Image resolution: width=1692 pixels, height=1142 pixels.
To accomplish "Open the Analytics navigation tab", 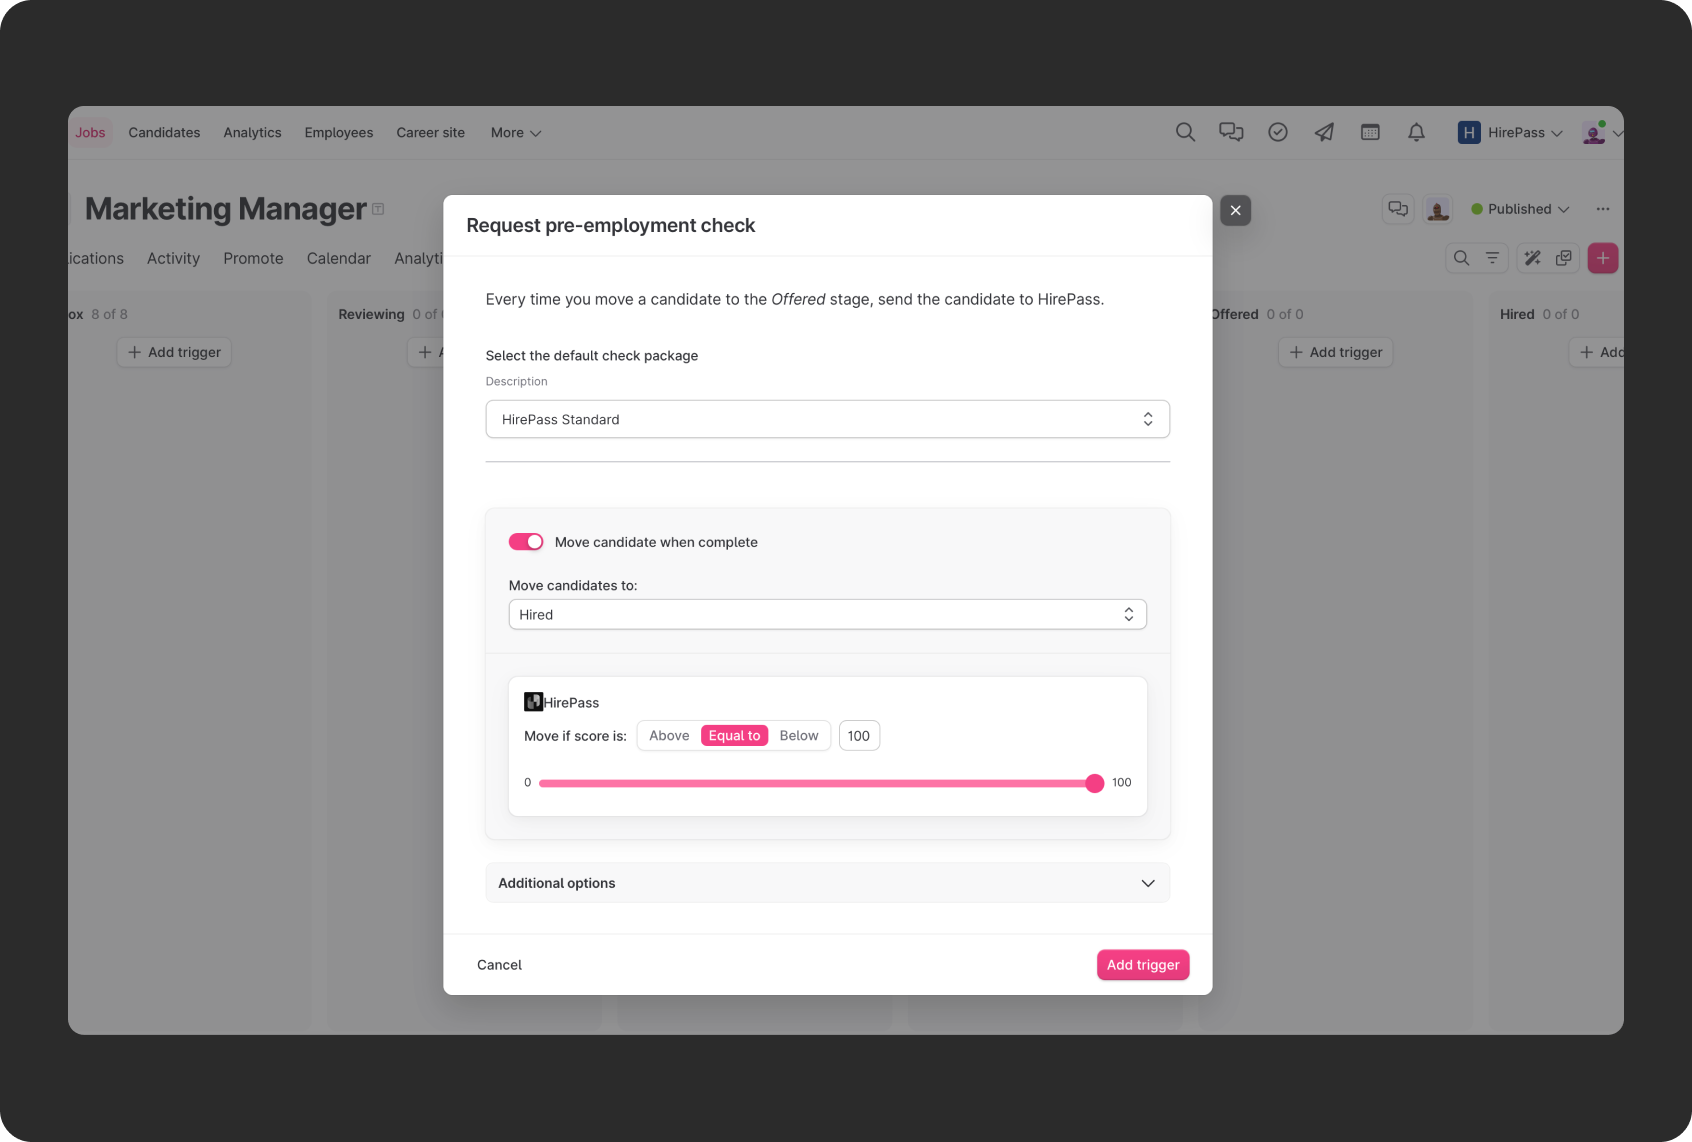I will pos(252,133).
